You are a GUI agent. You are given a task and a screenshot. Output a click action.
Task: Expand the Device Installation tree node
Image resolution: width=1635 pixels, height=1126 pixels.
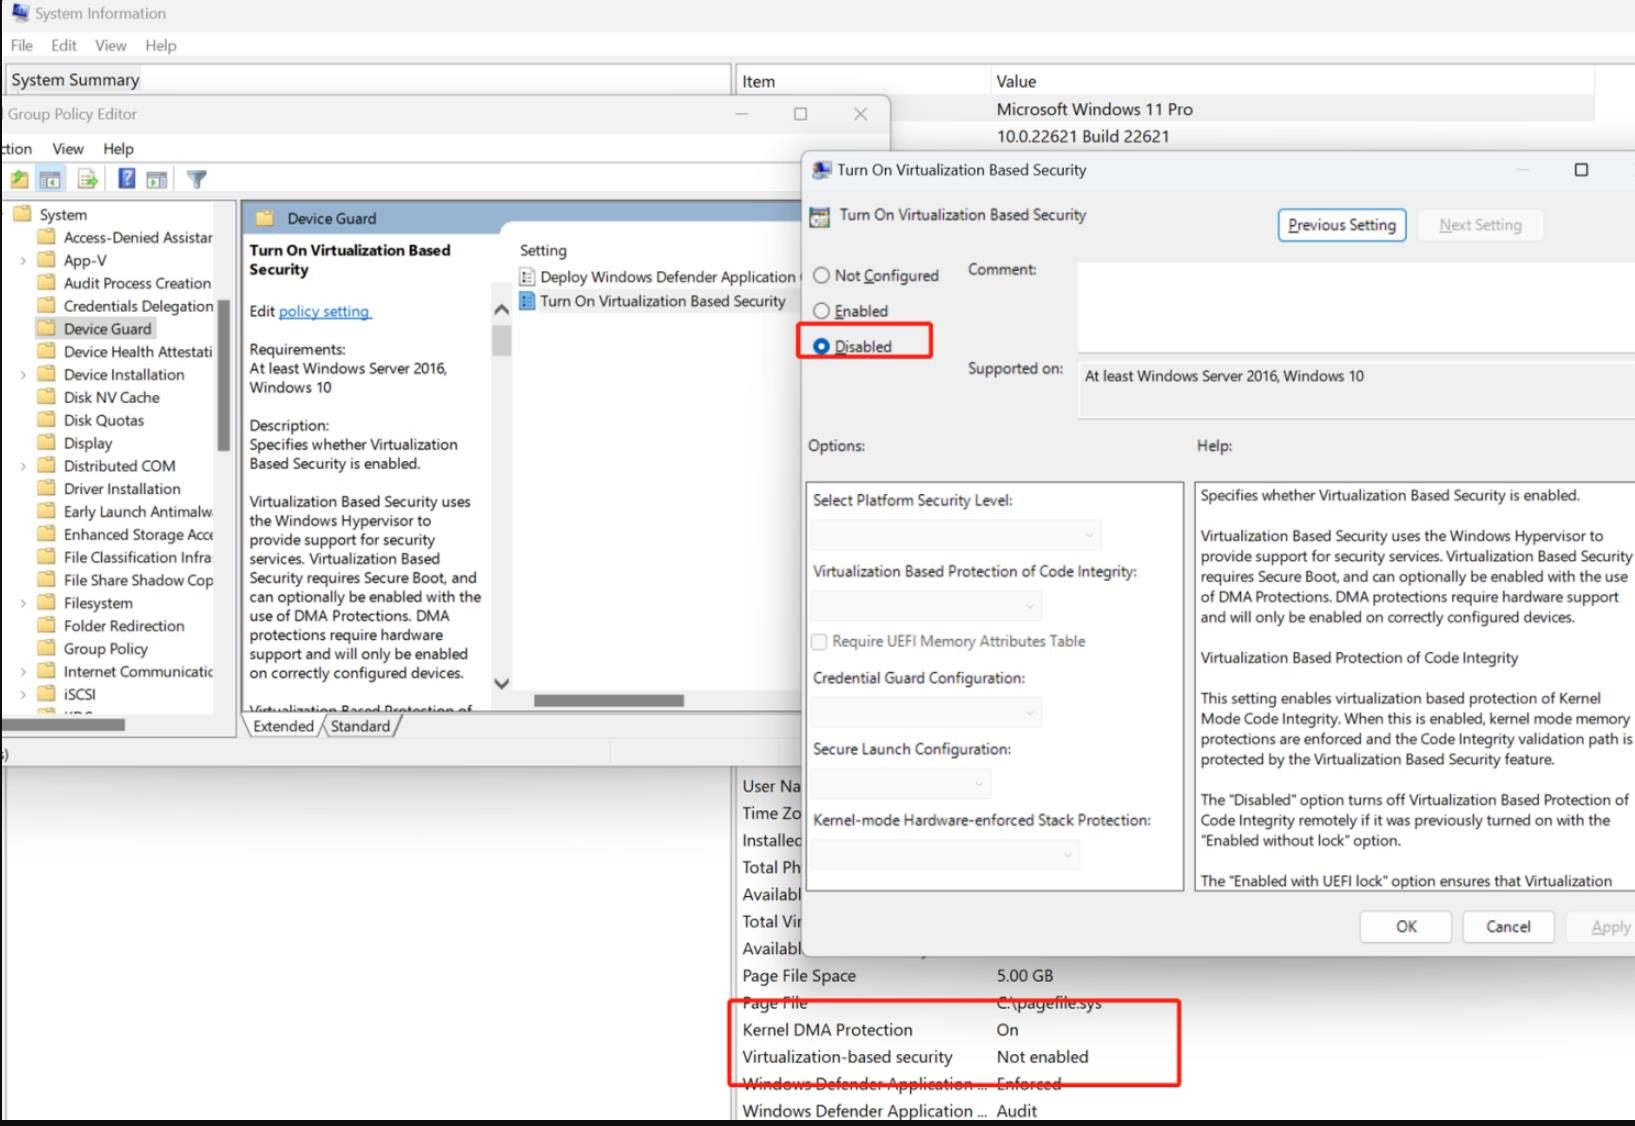(x=23, y=374)
